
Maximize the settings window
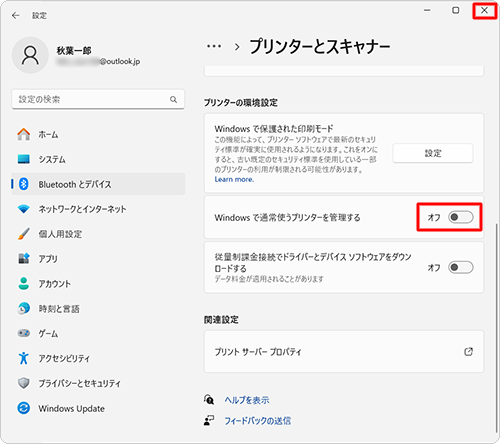click(455, 11)
